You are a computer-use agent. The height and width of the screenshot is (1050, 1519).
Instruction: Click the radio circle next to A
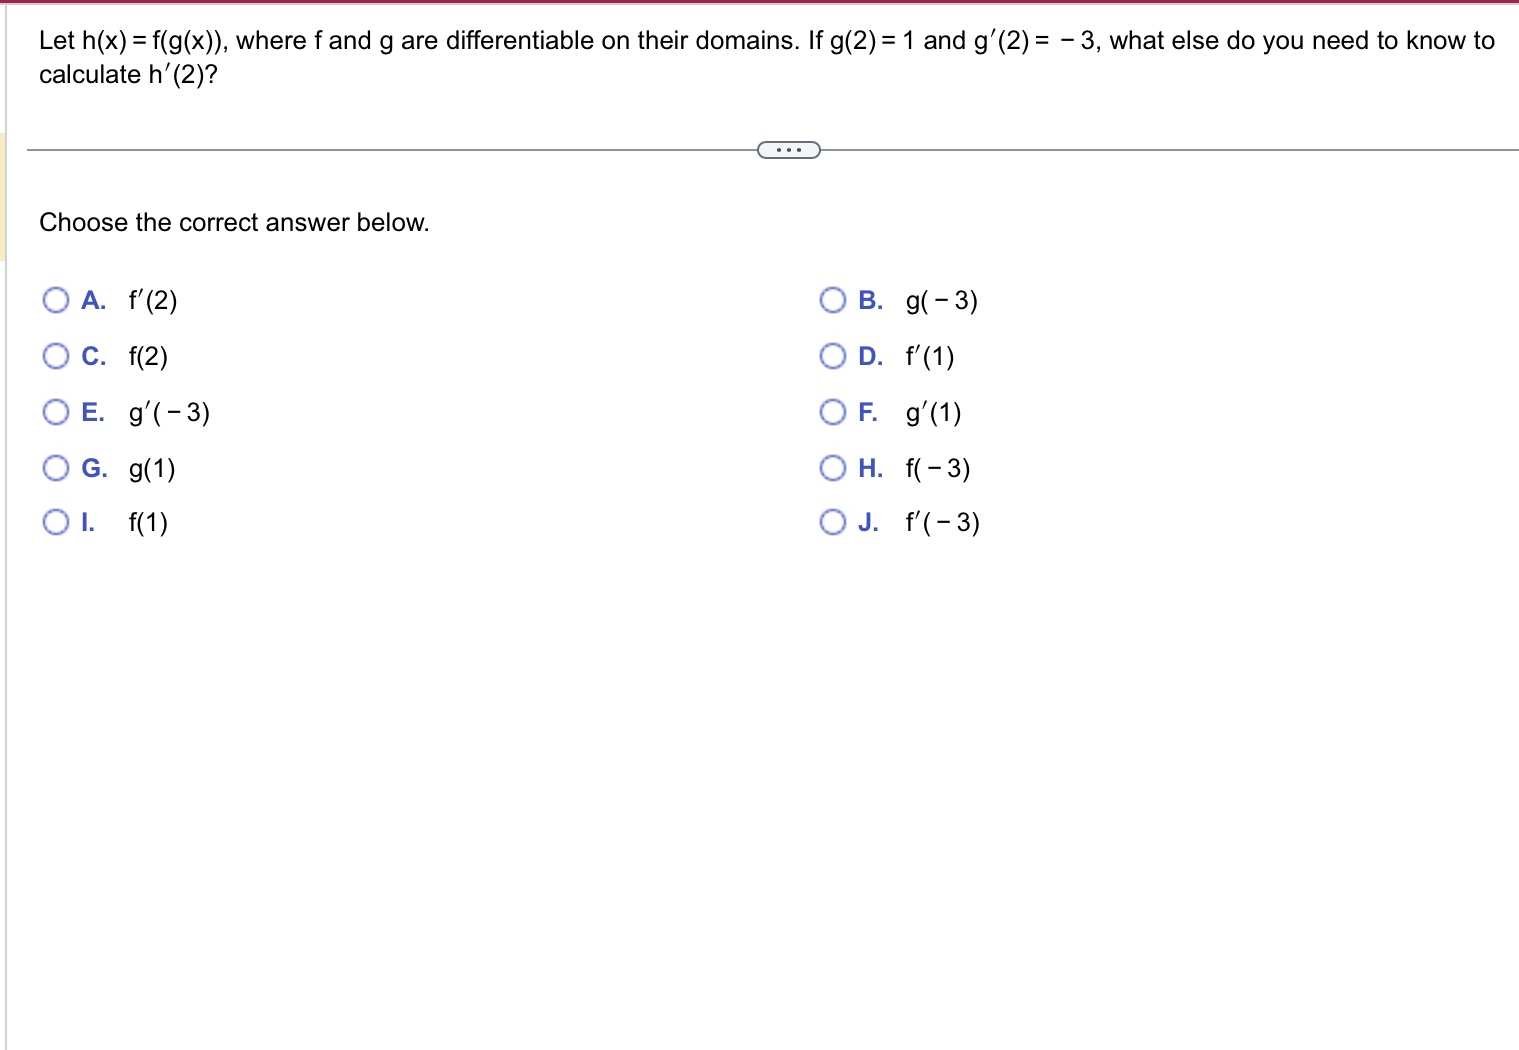55,300
